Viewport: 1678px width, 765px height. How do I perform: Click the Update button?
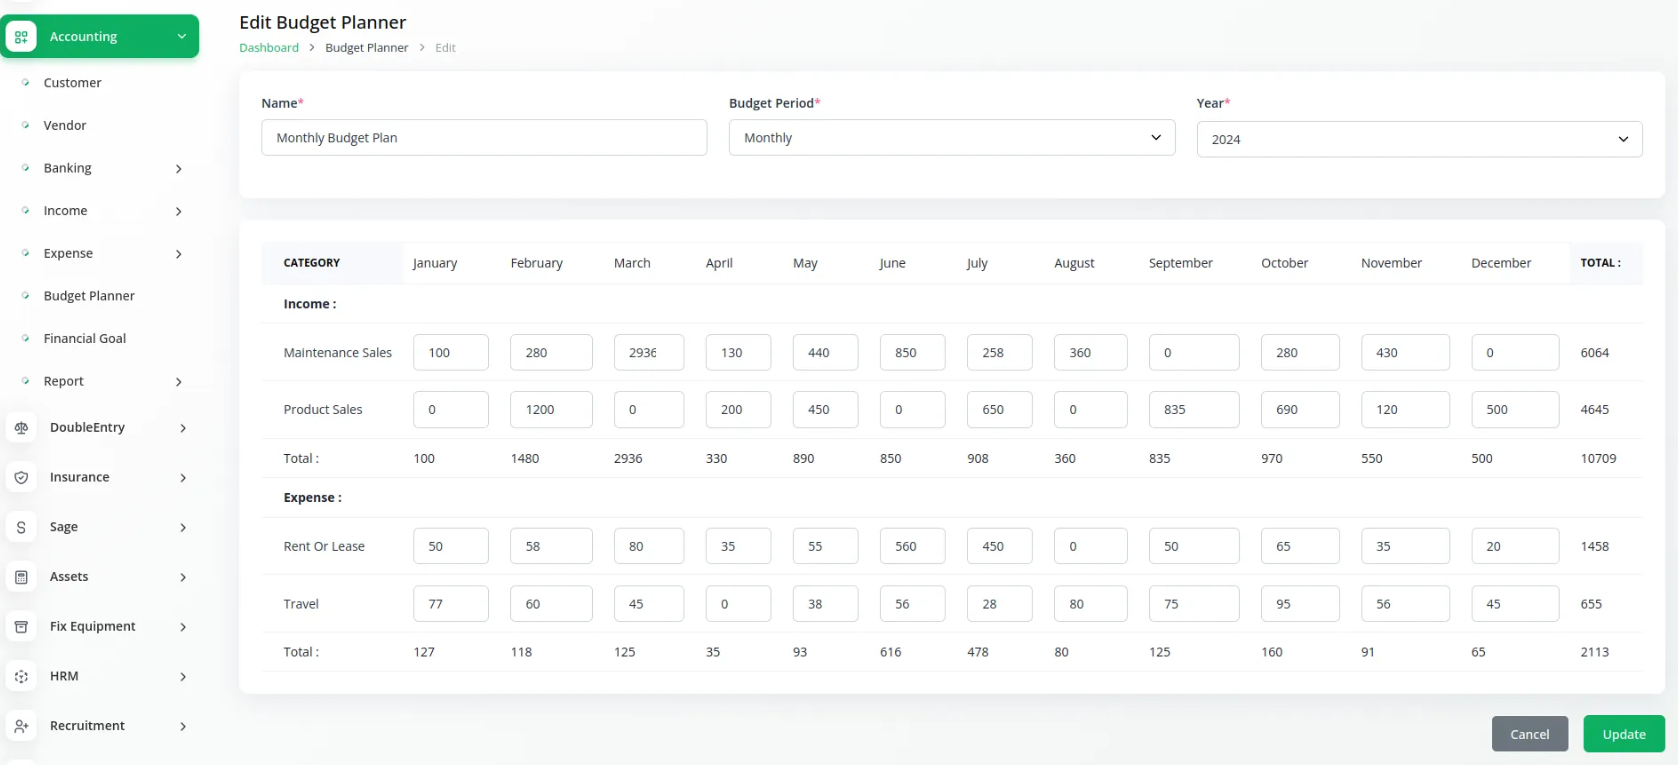pyautogui.click(x=1624, y=734)
